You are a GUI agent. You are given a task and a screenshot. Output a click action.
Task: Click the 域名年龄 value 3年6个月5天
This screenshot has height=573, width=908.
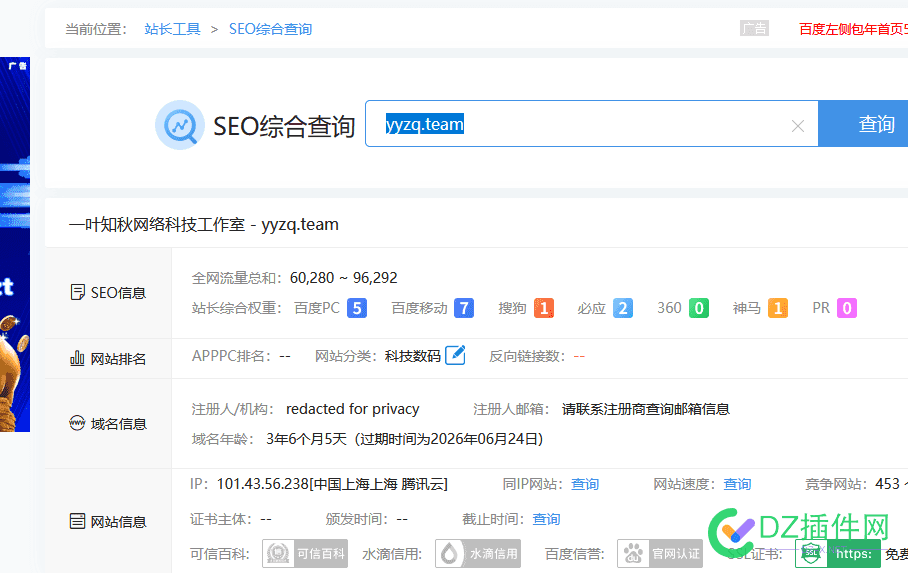(306, 439)
